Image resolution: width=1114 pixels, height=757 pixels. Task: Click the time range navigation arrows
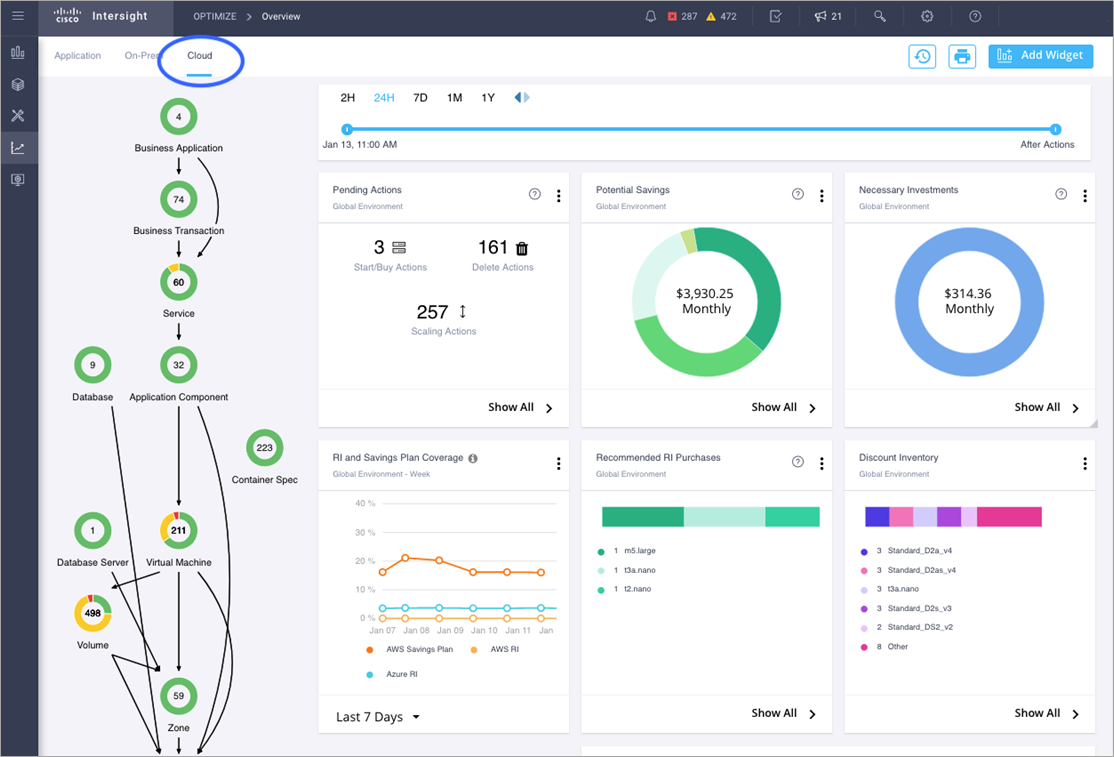[522, 97]
